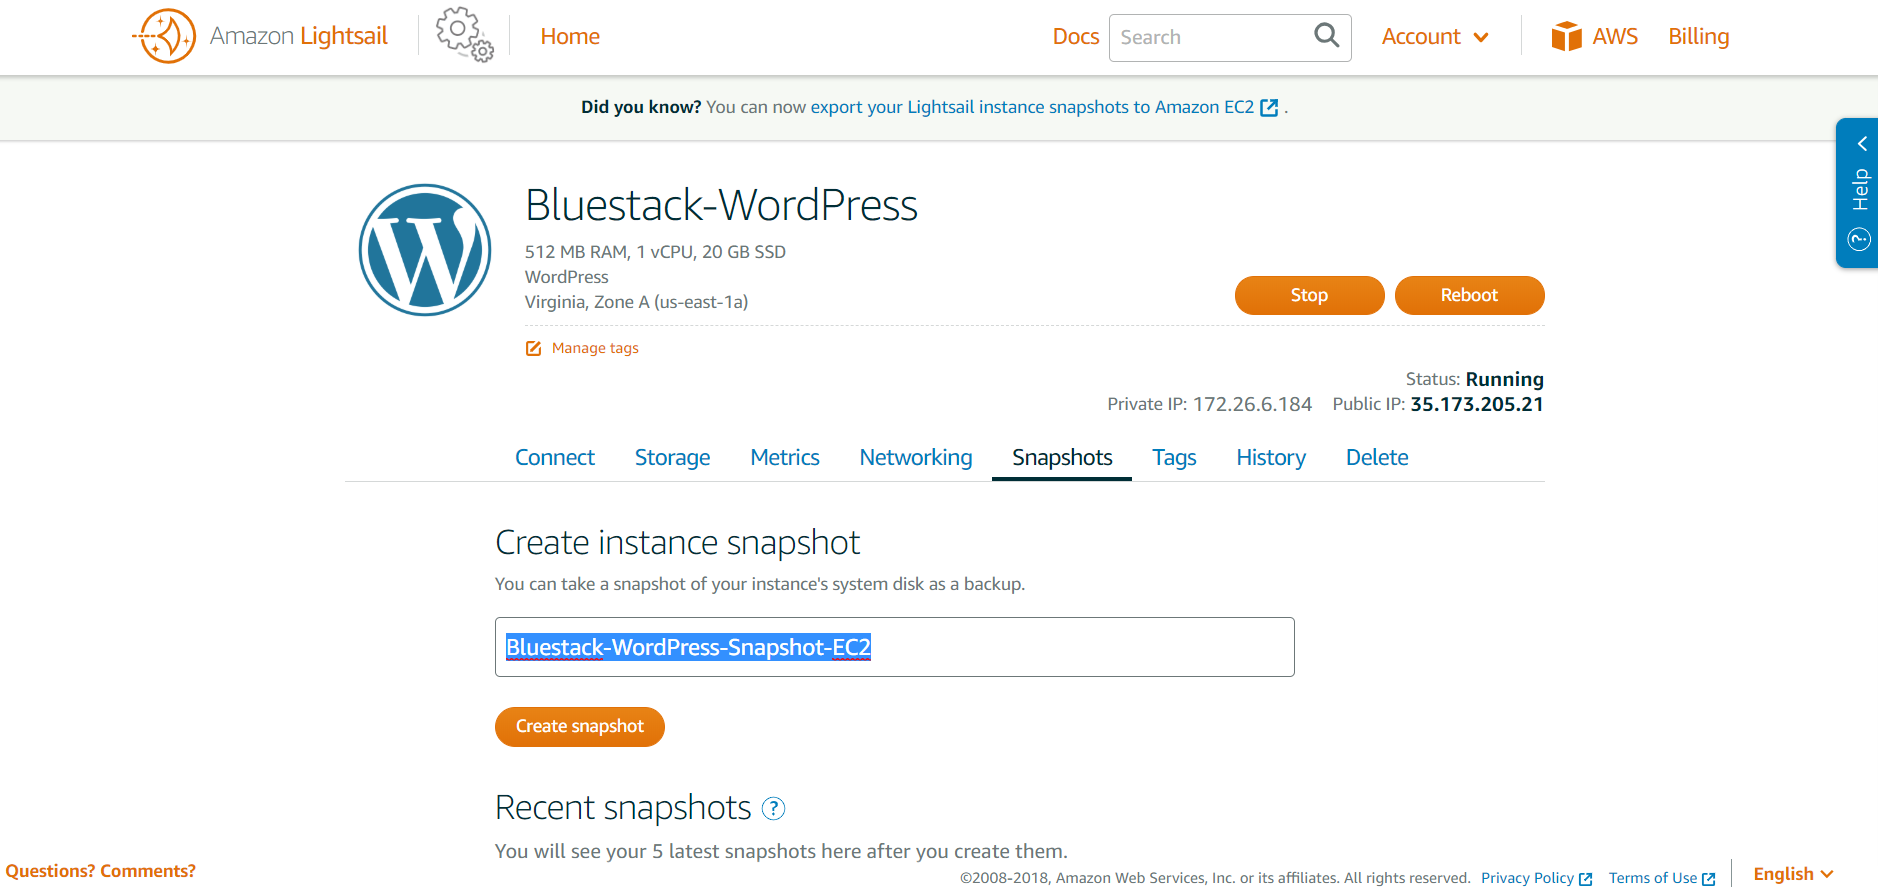Viewport: 1878px width, 887px height.
Task: Click the external link icon beside EC2 export
Action: (1269, 108)
